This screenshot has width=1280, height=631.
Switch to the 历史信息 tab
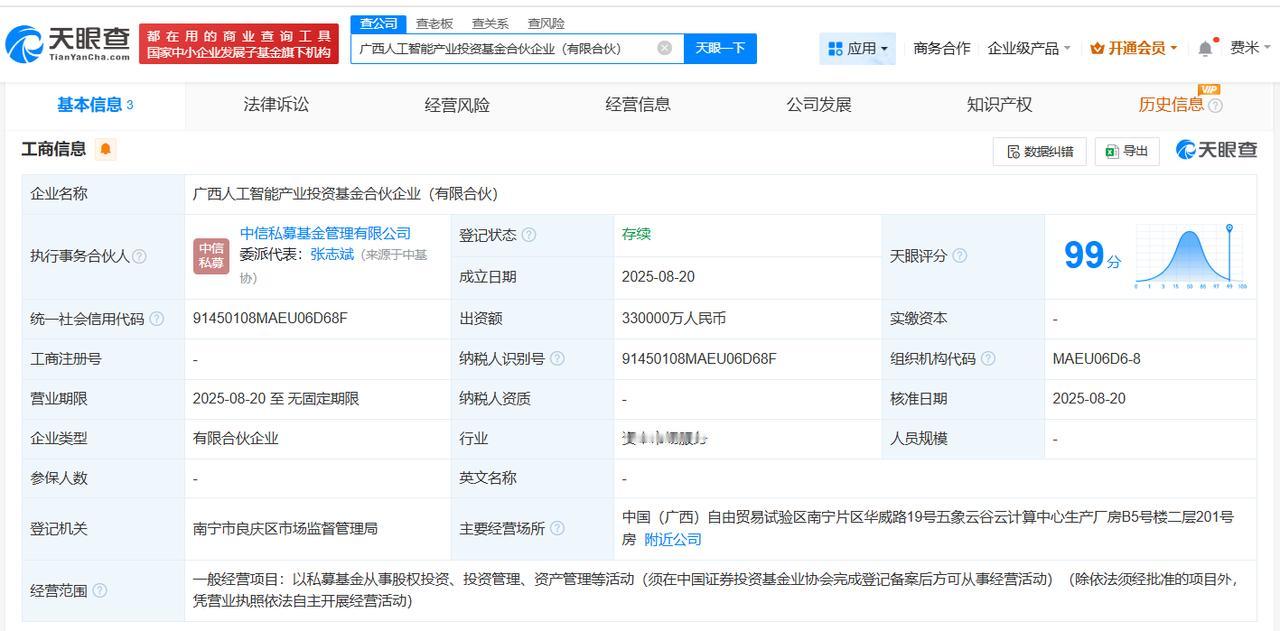click(1171, 105)
